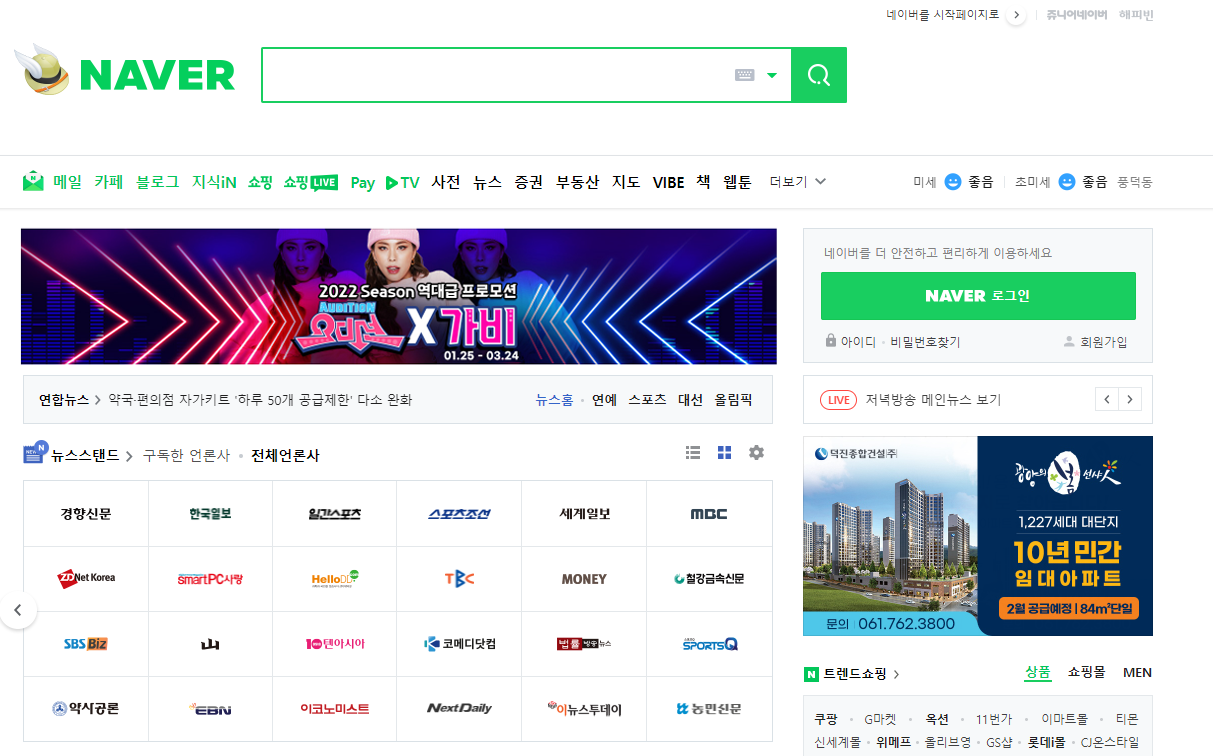Open Naver TV play icon link
Image resolution: width=1213 pixels, height=756 pixels.
402,182
